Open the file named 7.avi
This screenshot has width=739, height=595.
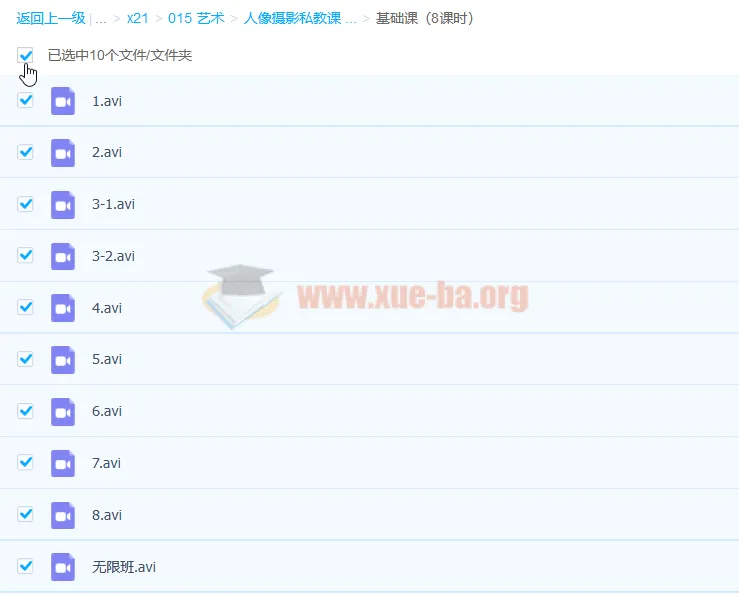coord(107,463)
